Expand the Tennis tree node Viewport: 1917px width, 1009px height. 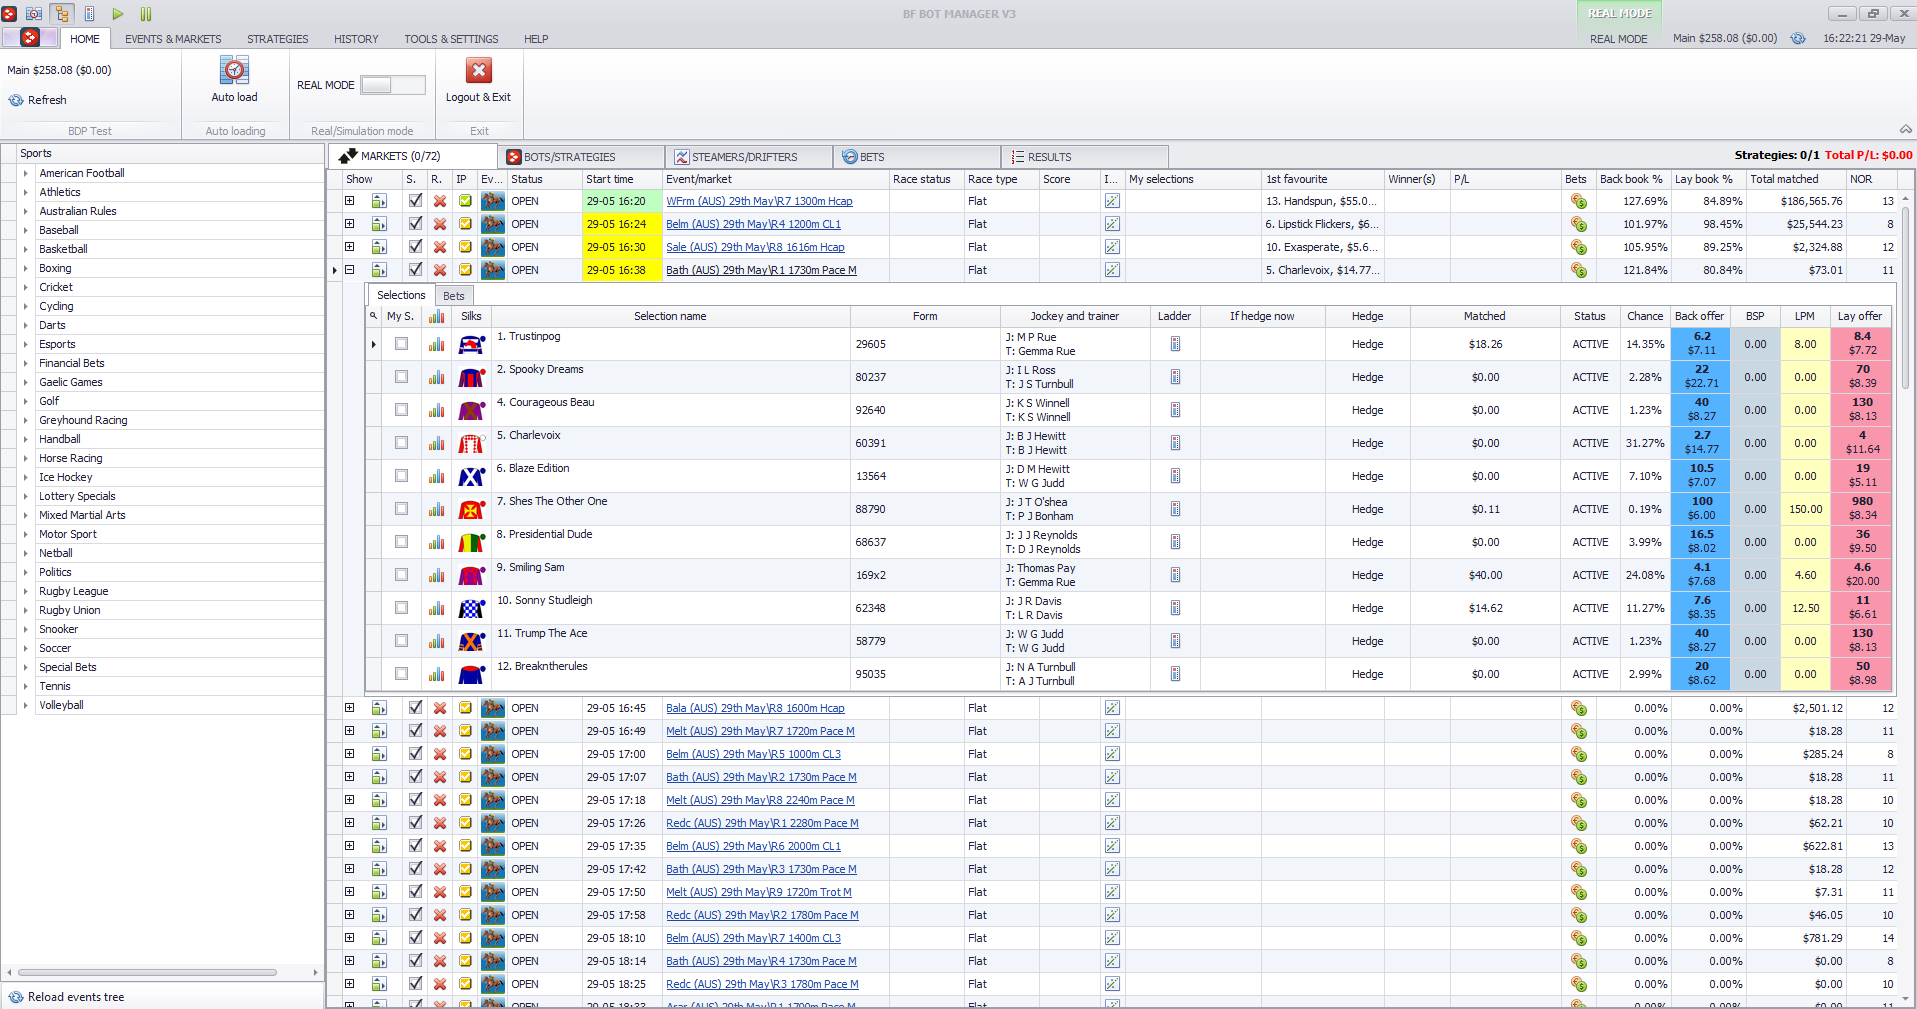tap(25, 686)
